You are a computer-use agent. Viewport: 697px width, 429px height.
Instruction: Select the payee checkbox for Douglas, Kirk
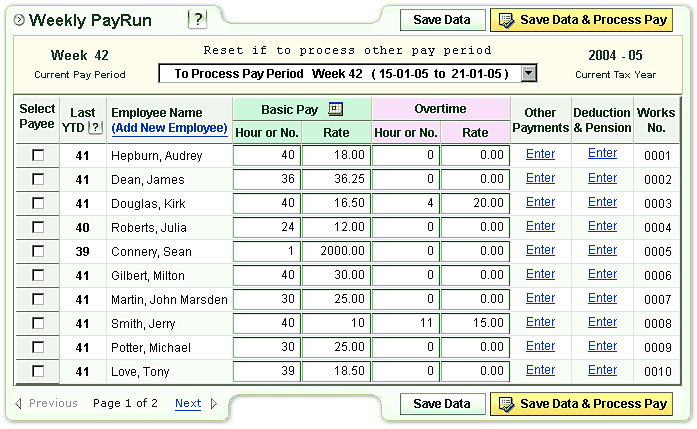click(38, 203)
